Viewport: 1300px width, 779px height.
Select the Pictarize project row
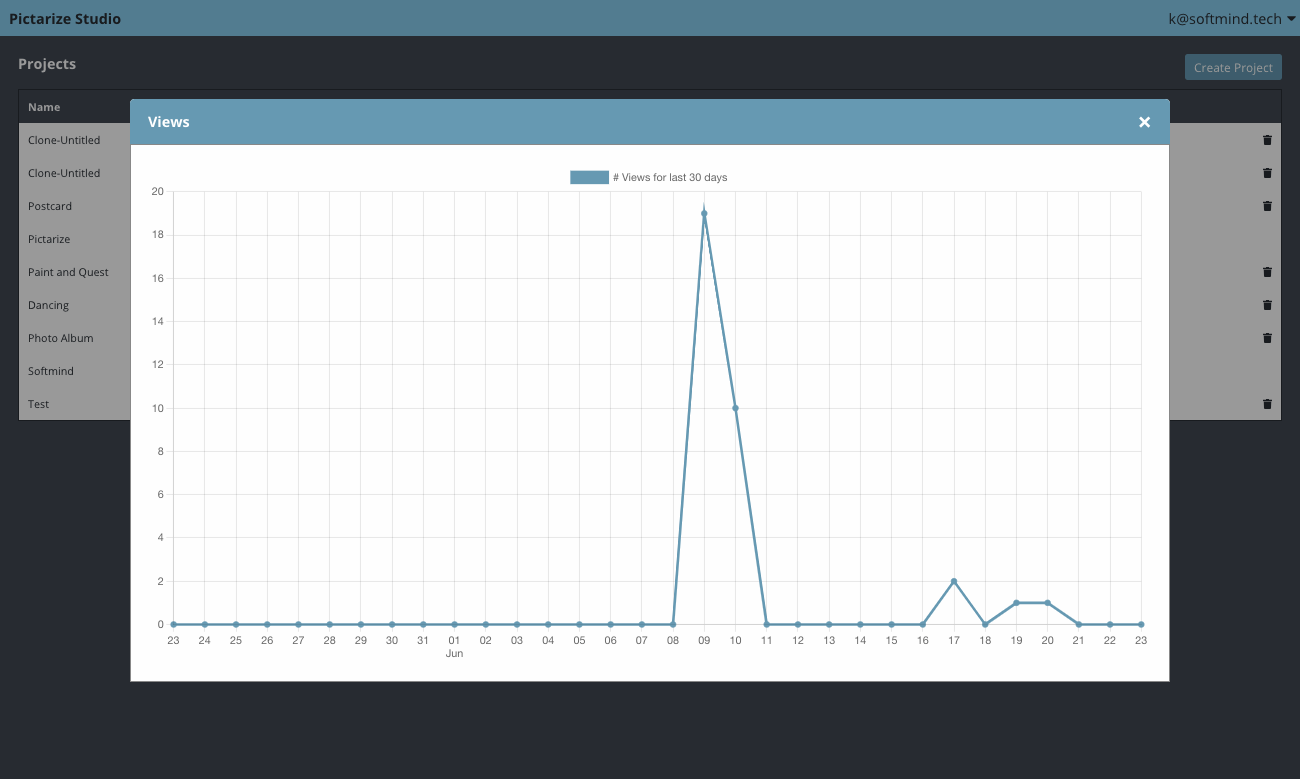point(49,239)
